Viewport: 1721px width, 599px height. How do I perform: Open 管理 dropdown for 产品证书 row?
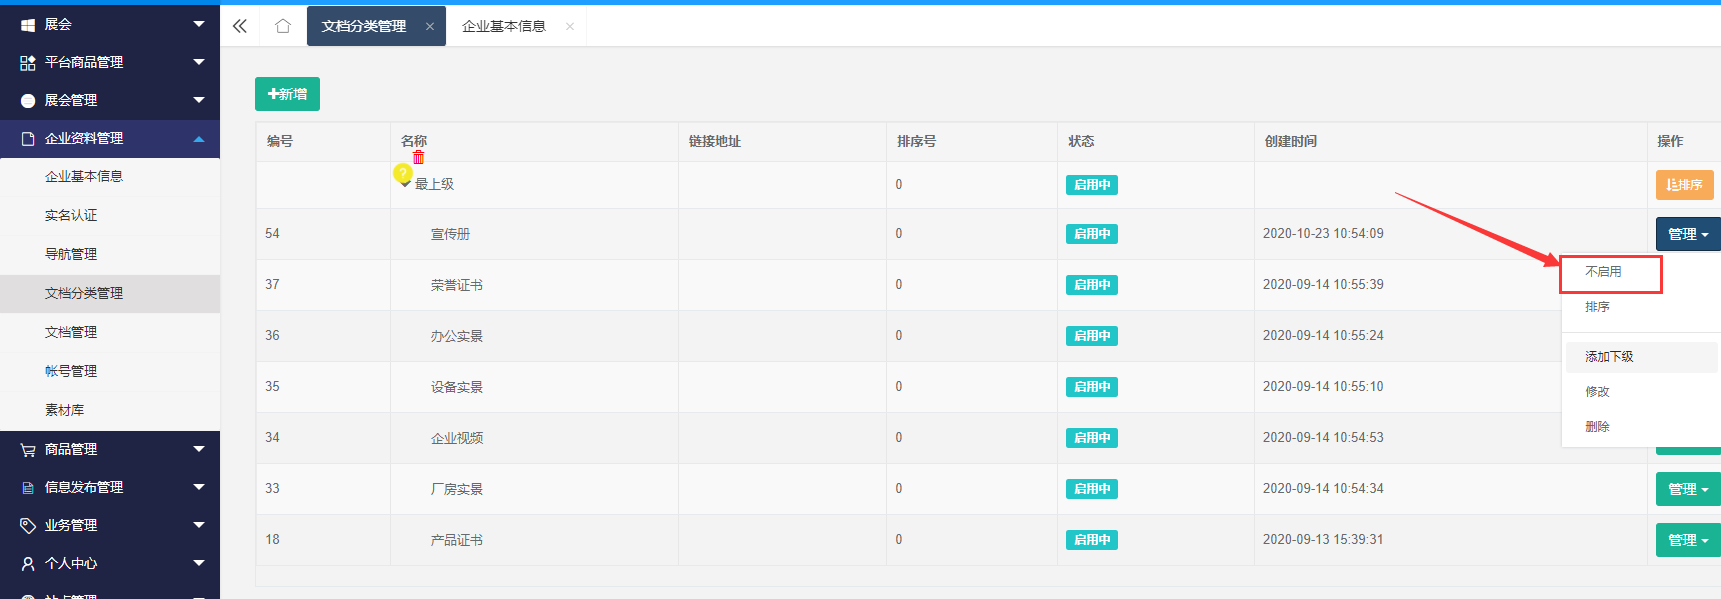pos(1686,540)
